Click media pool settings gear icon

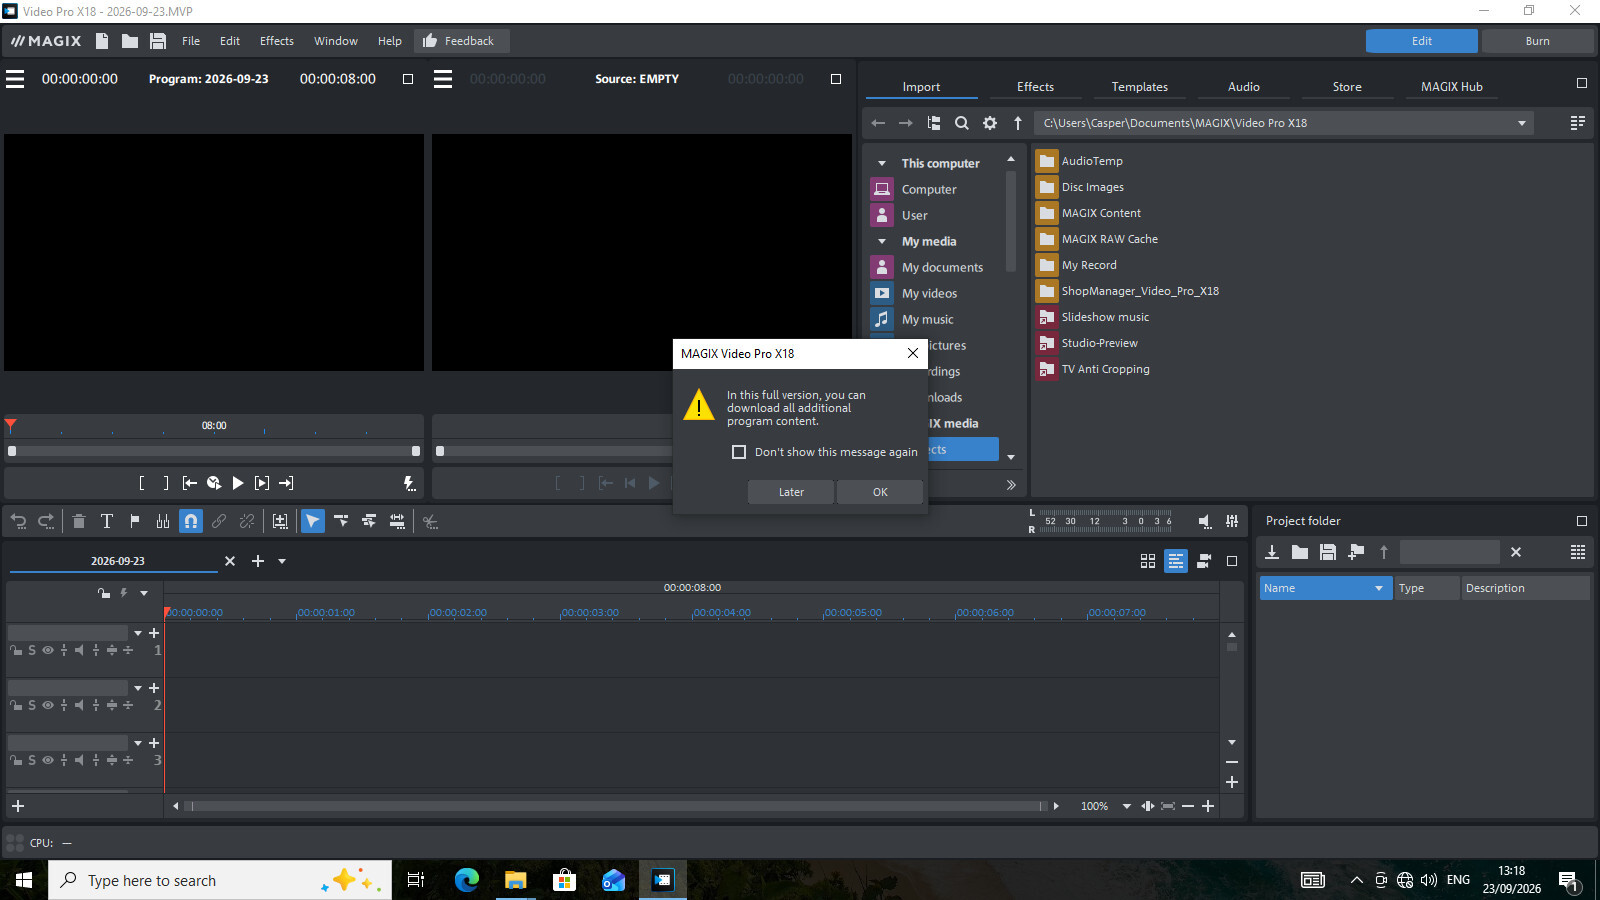(x=990, y=123)
